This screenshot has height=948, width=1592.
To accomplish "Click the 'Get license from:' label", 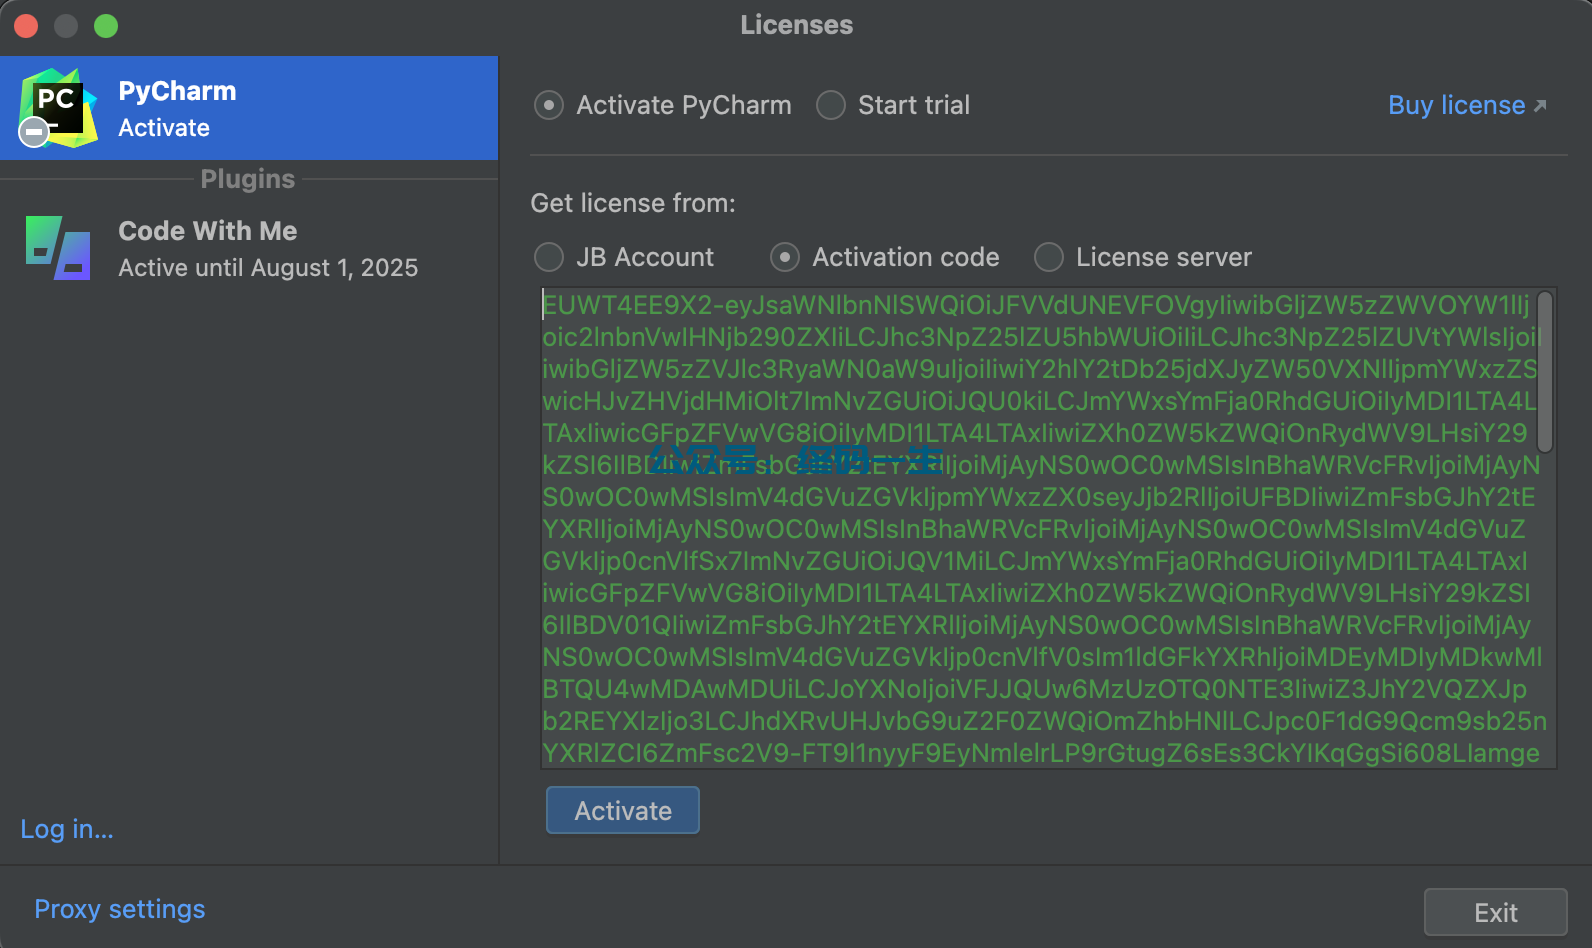I will pos(633,203).
